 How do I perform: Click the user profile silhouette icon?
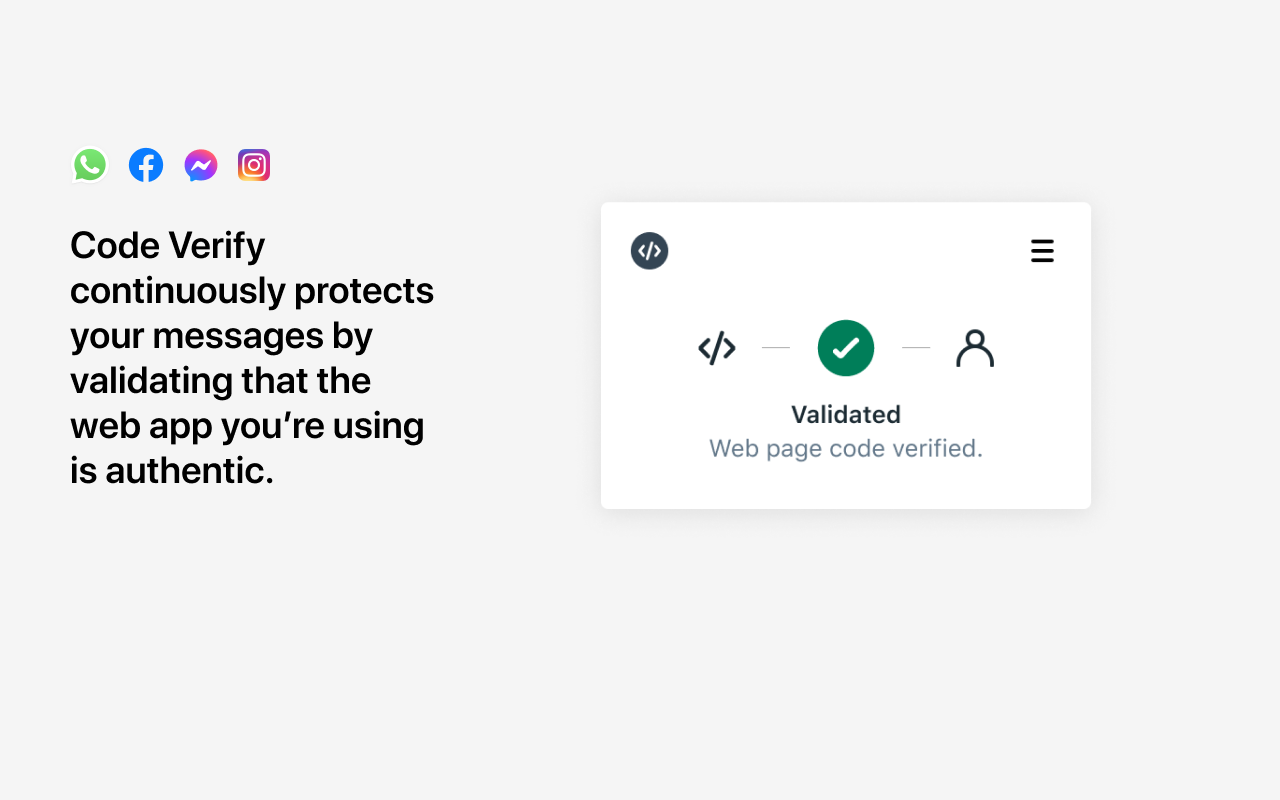coord(975,348)
